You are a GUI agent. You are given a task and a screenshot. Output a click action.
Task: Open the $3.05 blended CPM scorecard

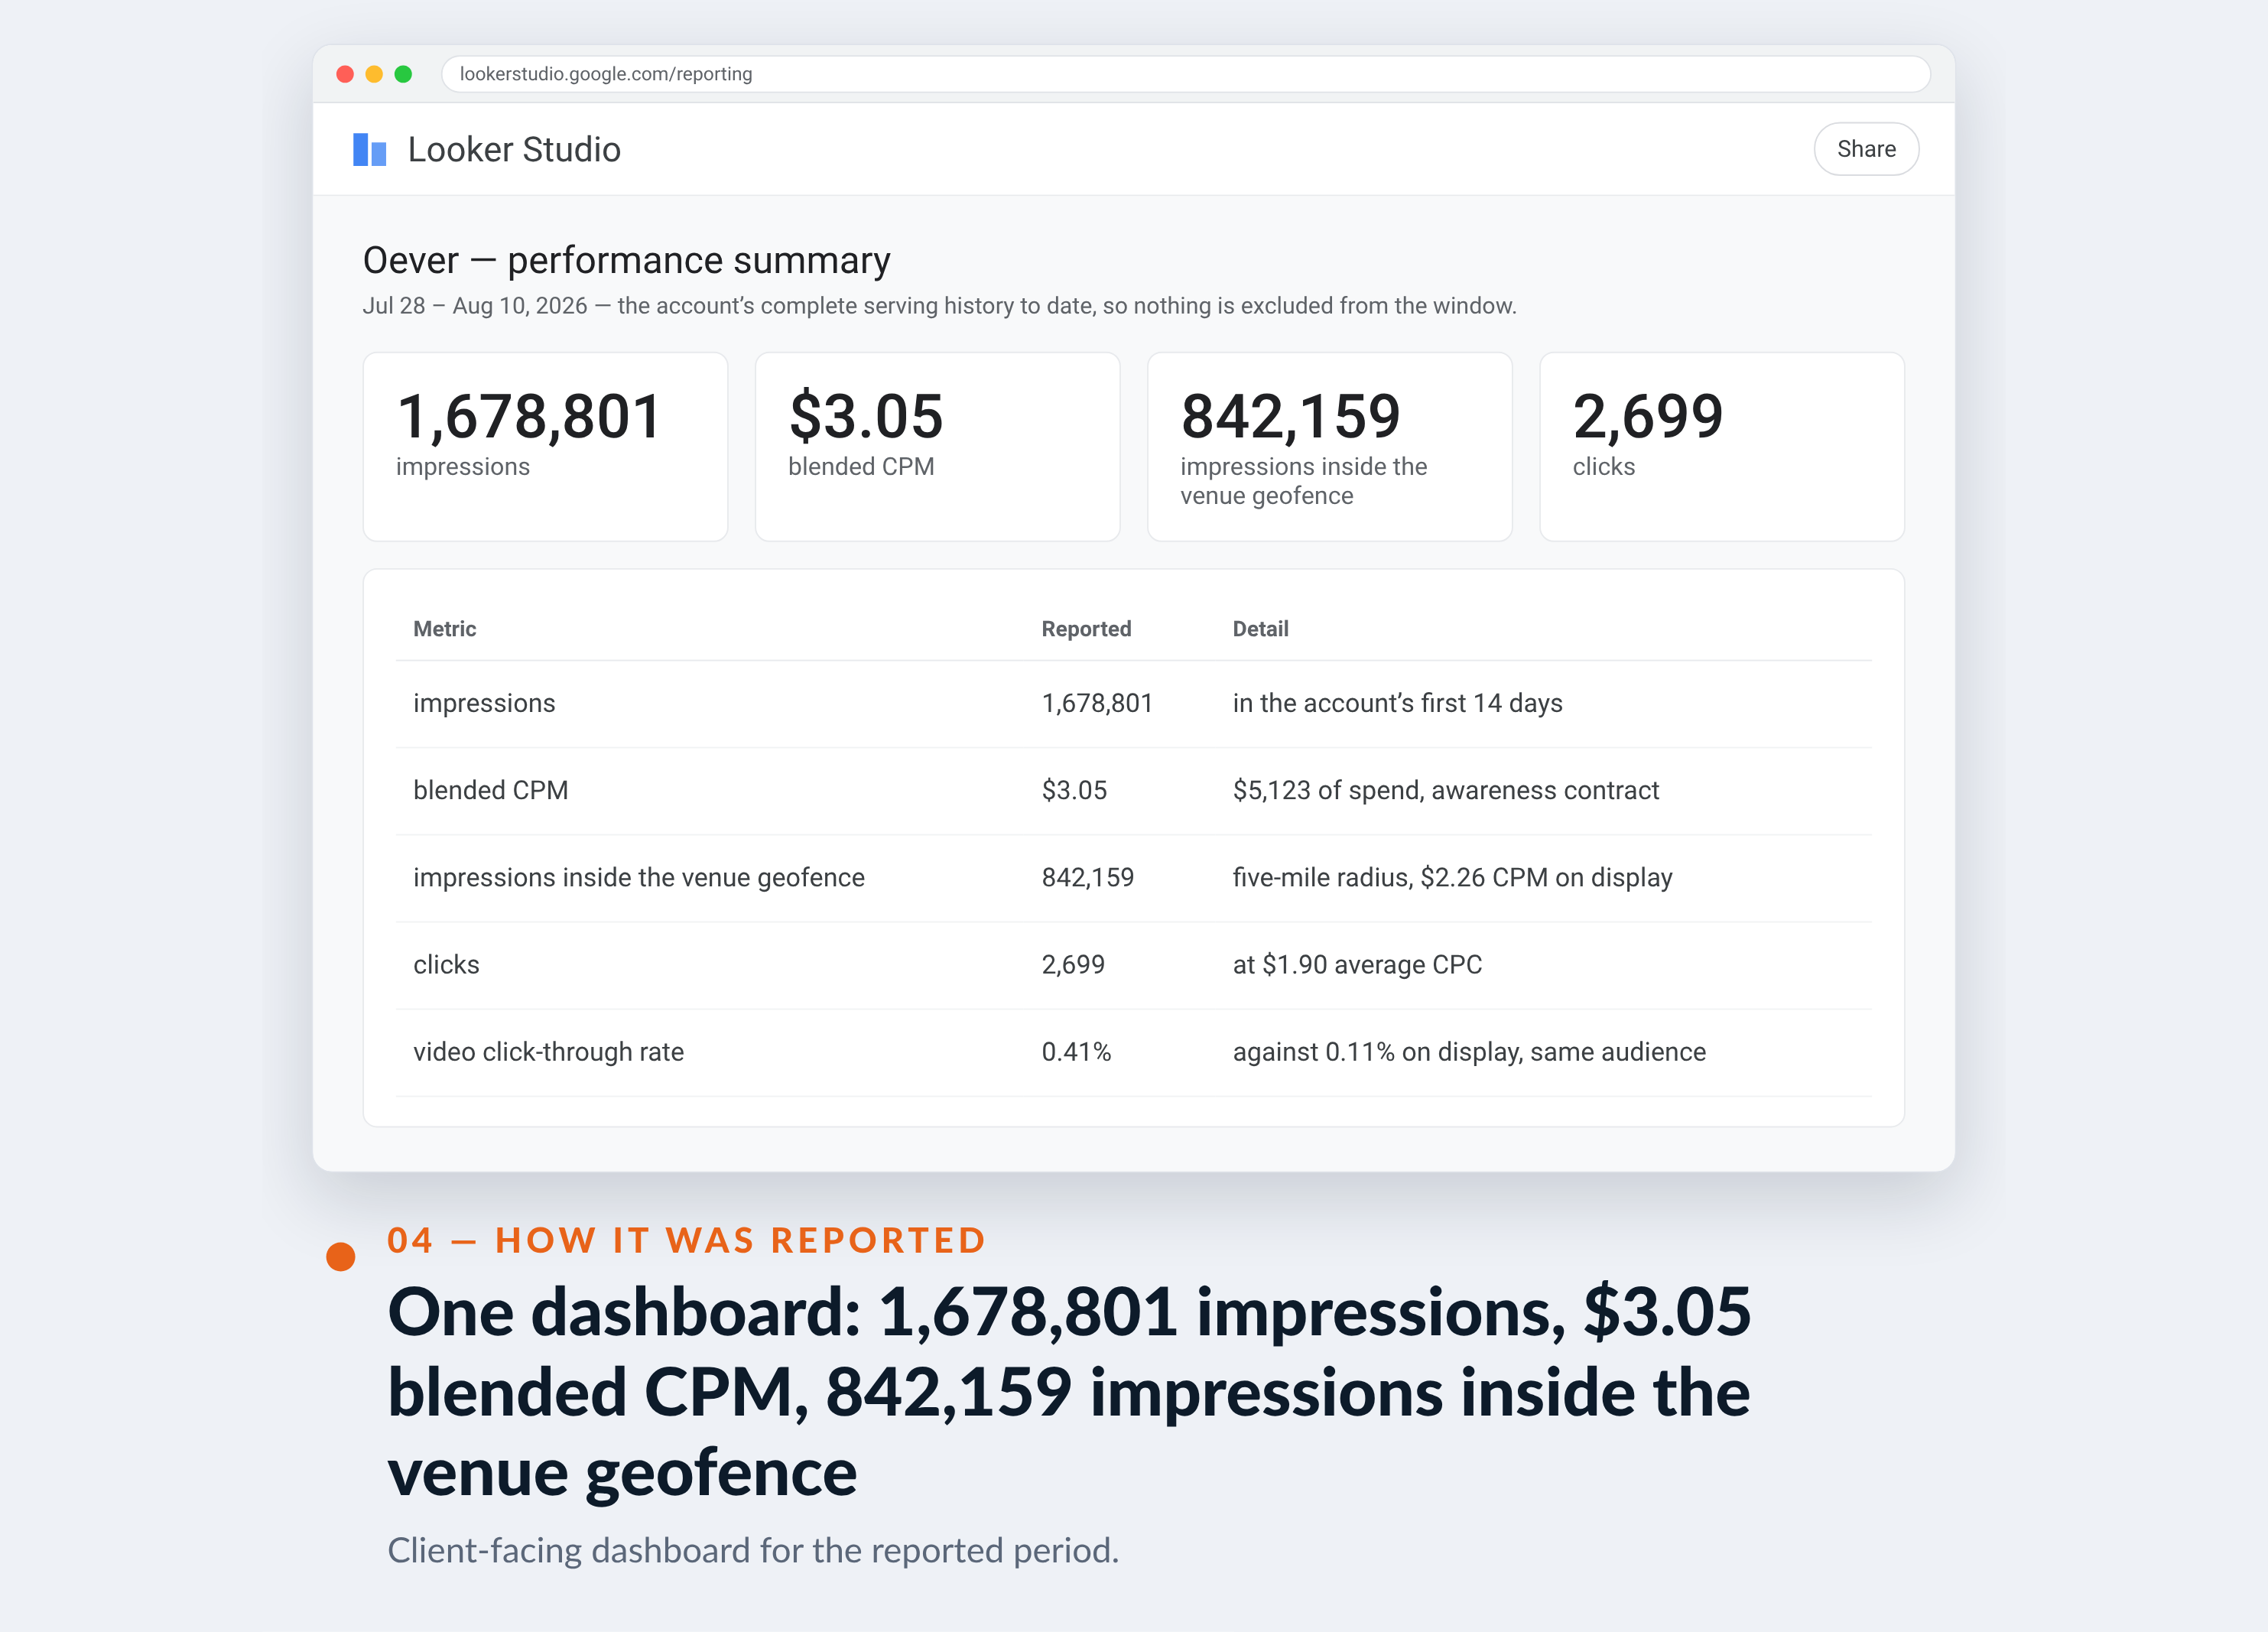[937, 446]
